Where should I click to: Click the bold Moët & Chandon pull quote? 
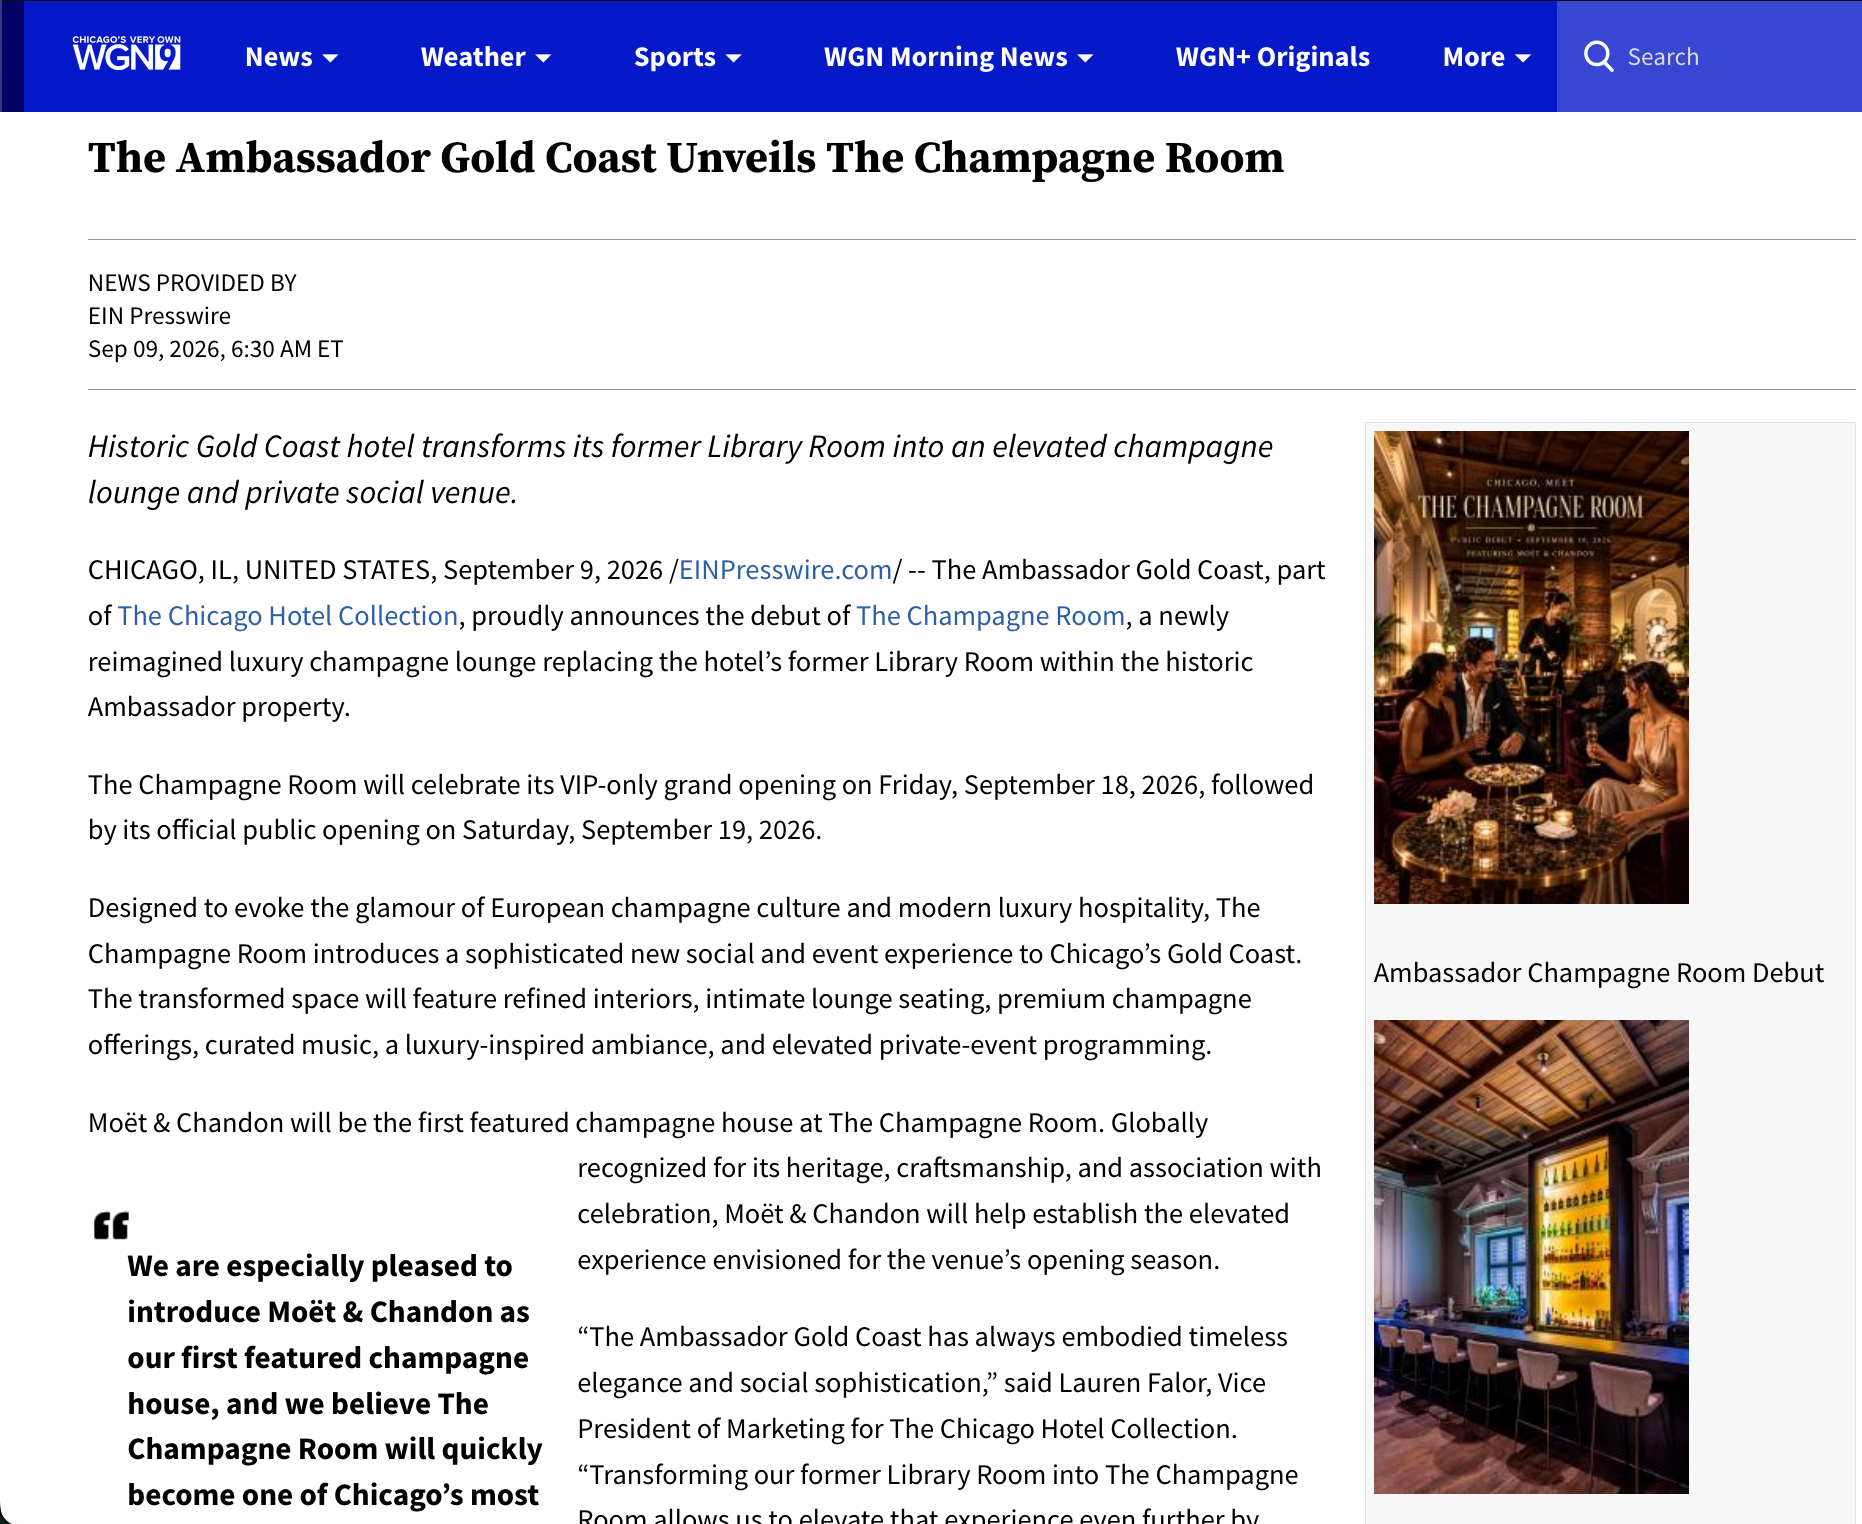pyautogui.click(x=334, y=1380)
